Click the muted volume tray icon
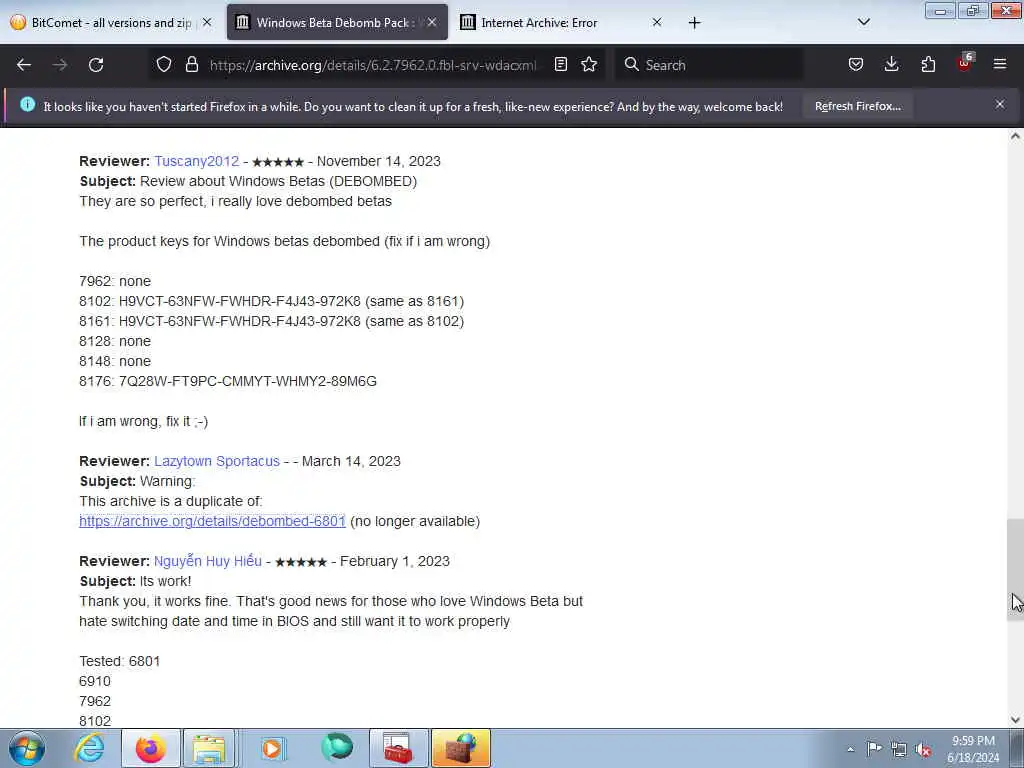This screenshot has height=768, width=1024. [923, 749]
